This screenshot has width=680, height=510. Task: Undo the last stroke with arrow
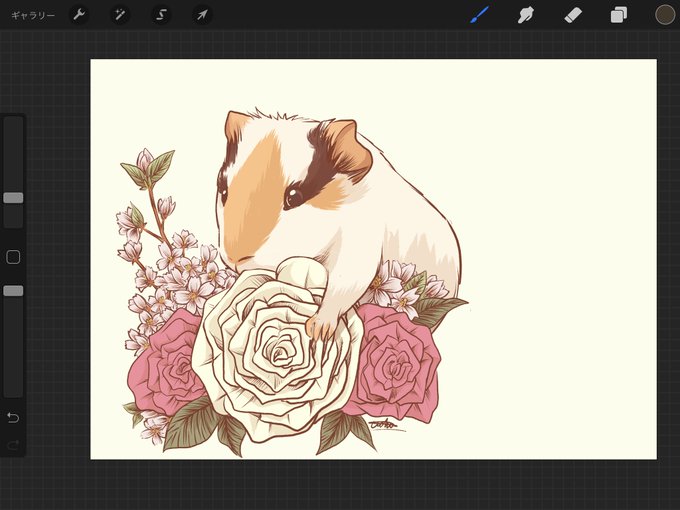click(13, 418)
